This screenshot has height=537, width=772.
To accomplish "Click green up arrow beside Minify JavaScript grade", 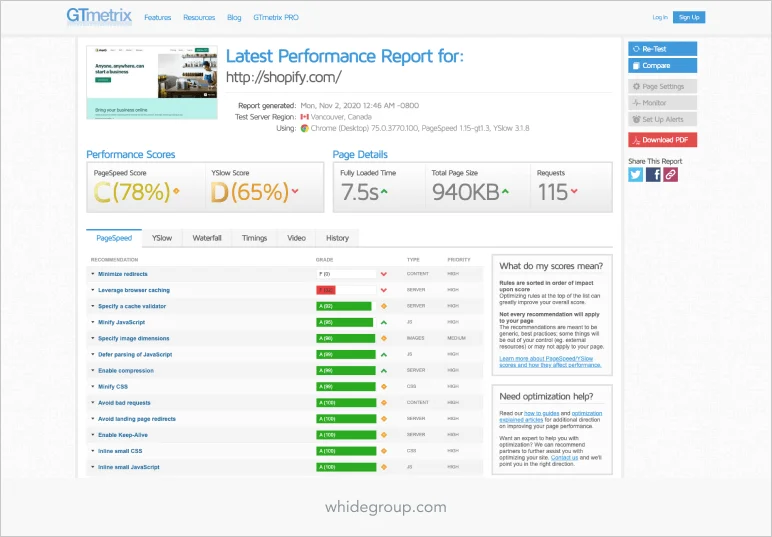I will [384, 322].
